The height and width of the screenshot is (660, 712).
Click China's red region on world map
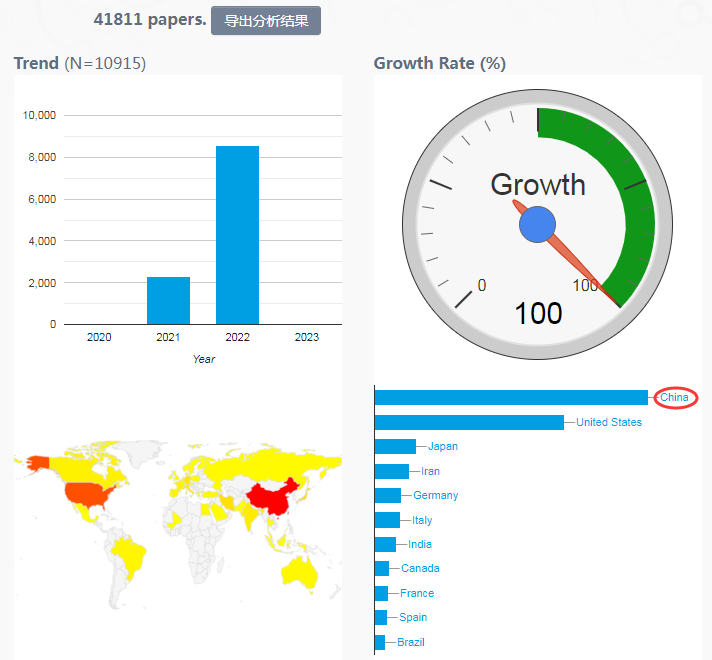272,495
